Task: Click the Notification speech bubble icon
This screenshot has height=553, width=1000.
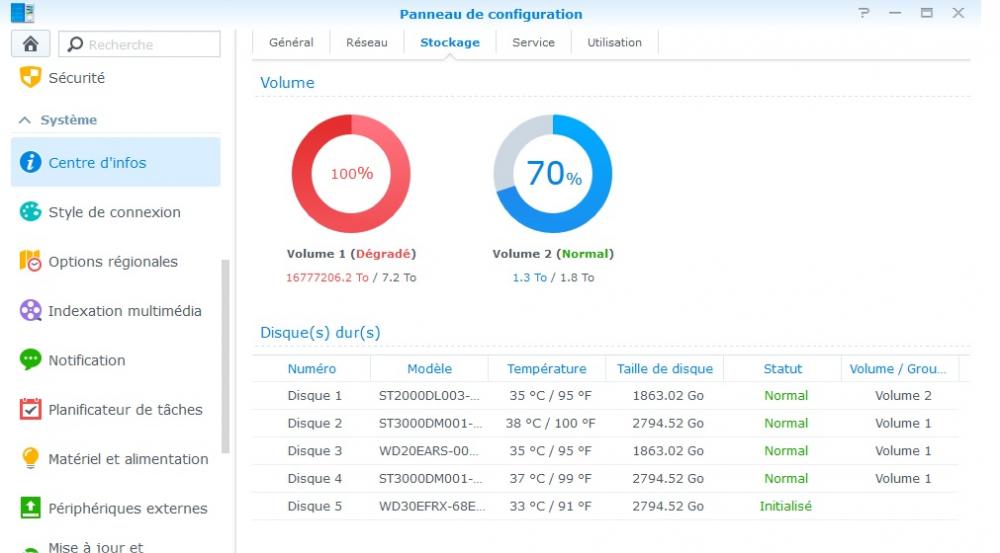Action: [x=31, y=360]
